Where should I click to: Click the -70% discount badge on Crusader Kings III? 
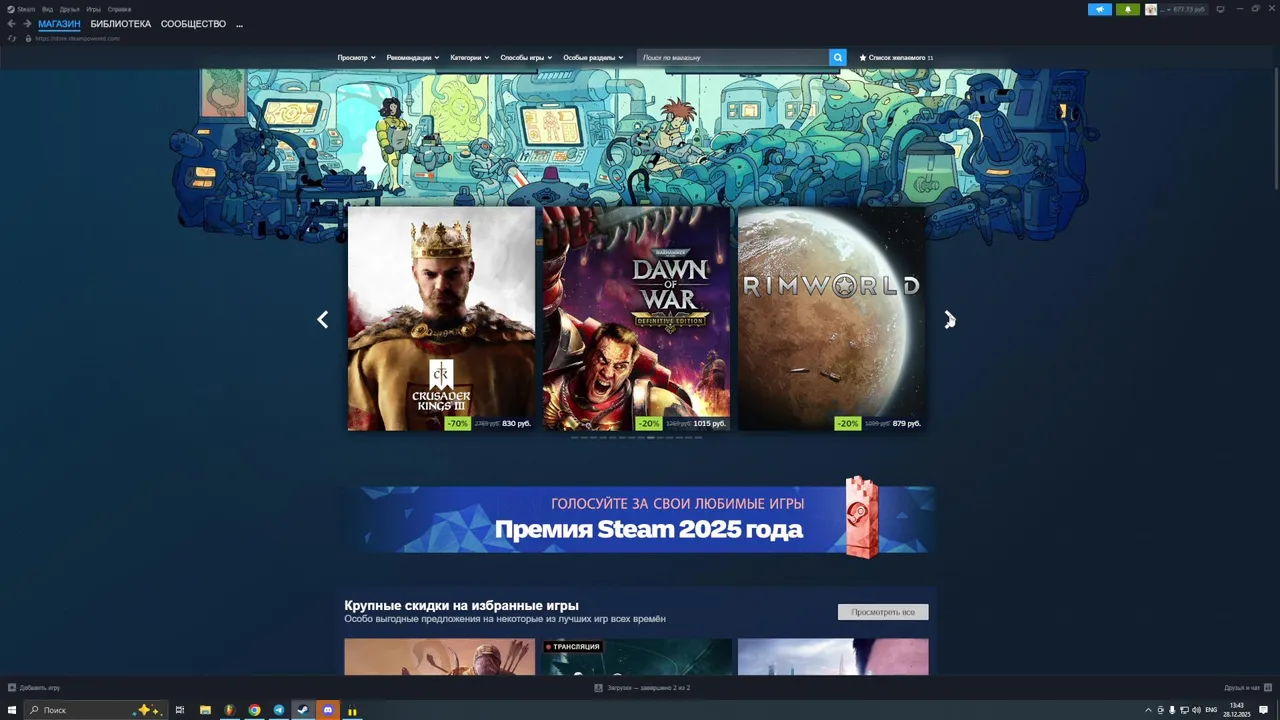click(457, 424)
